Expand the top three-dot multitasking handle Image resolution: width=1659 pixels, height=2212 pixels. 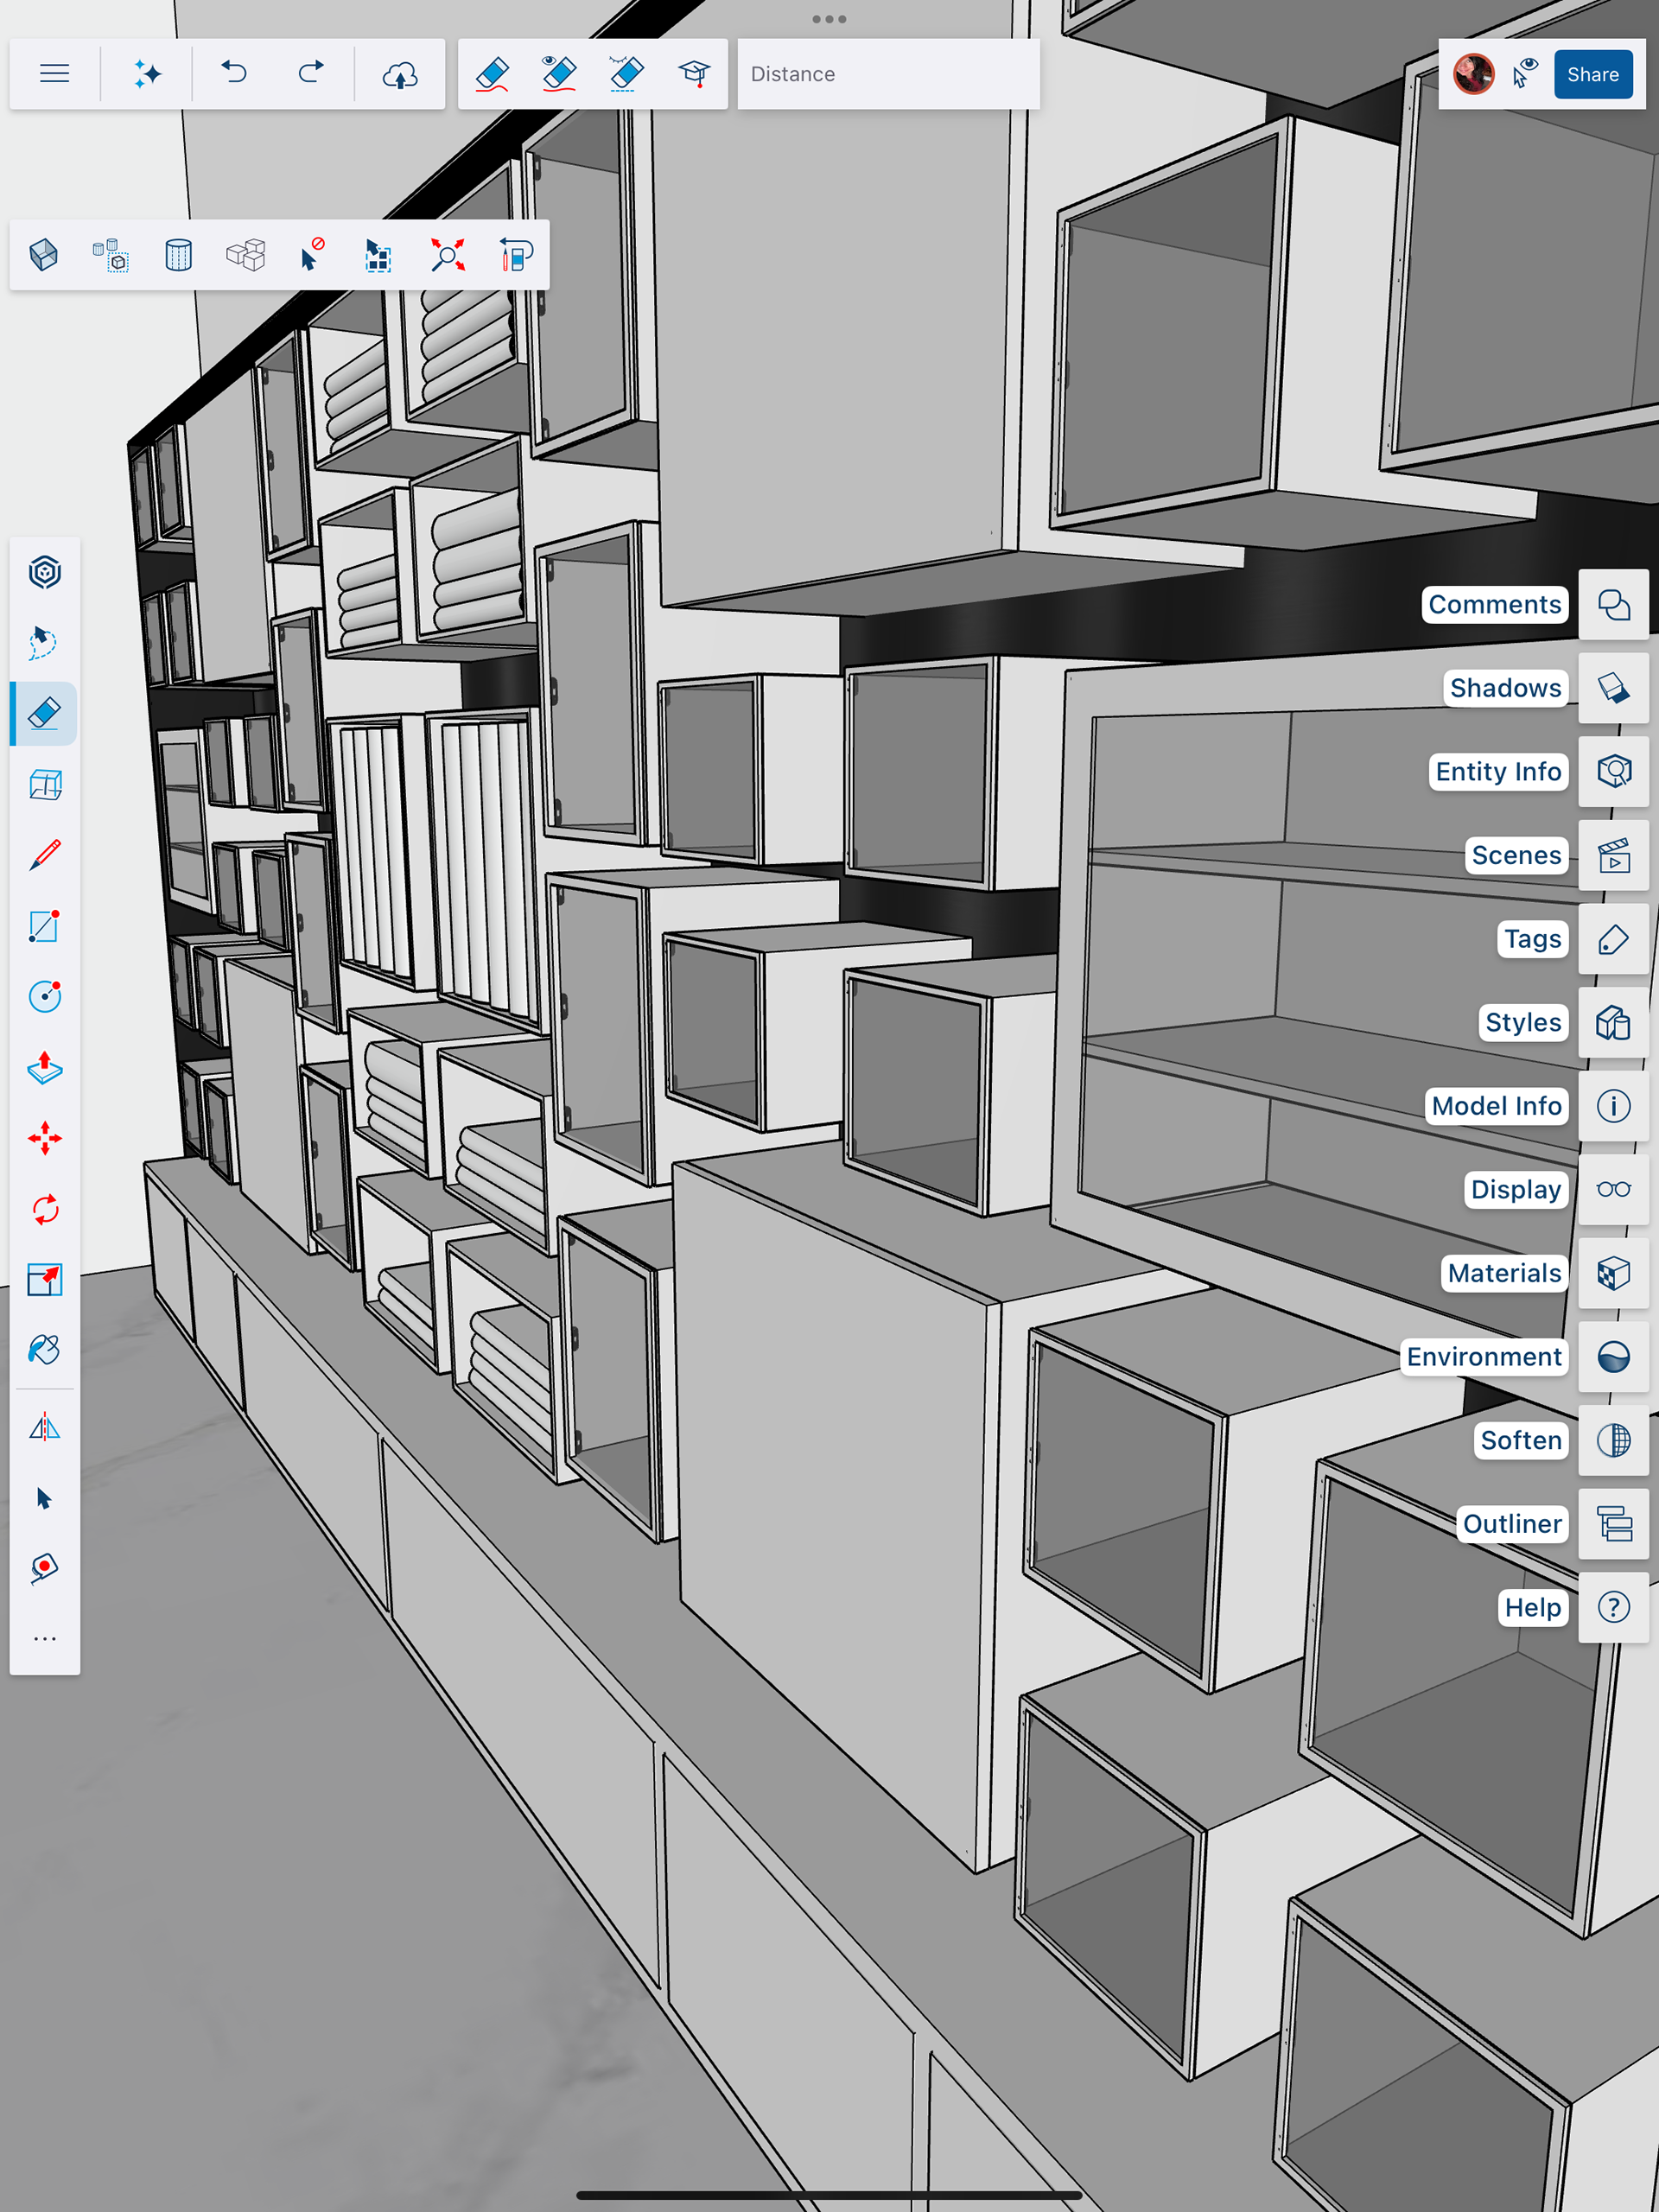(x=829, y=19)
